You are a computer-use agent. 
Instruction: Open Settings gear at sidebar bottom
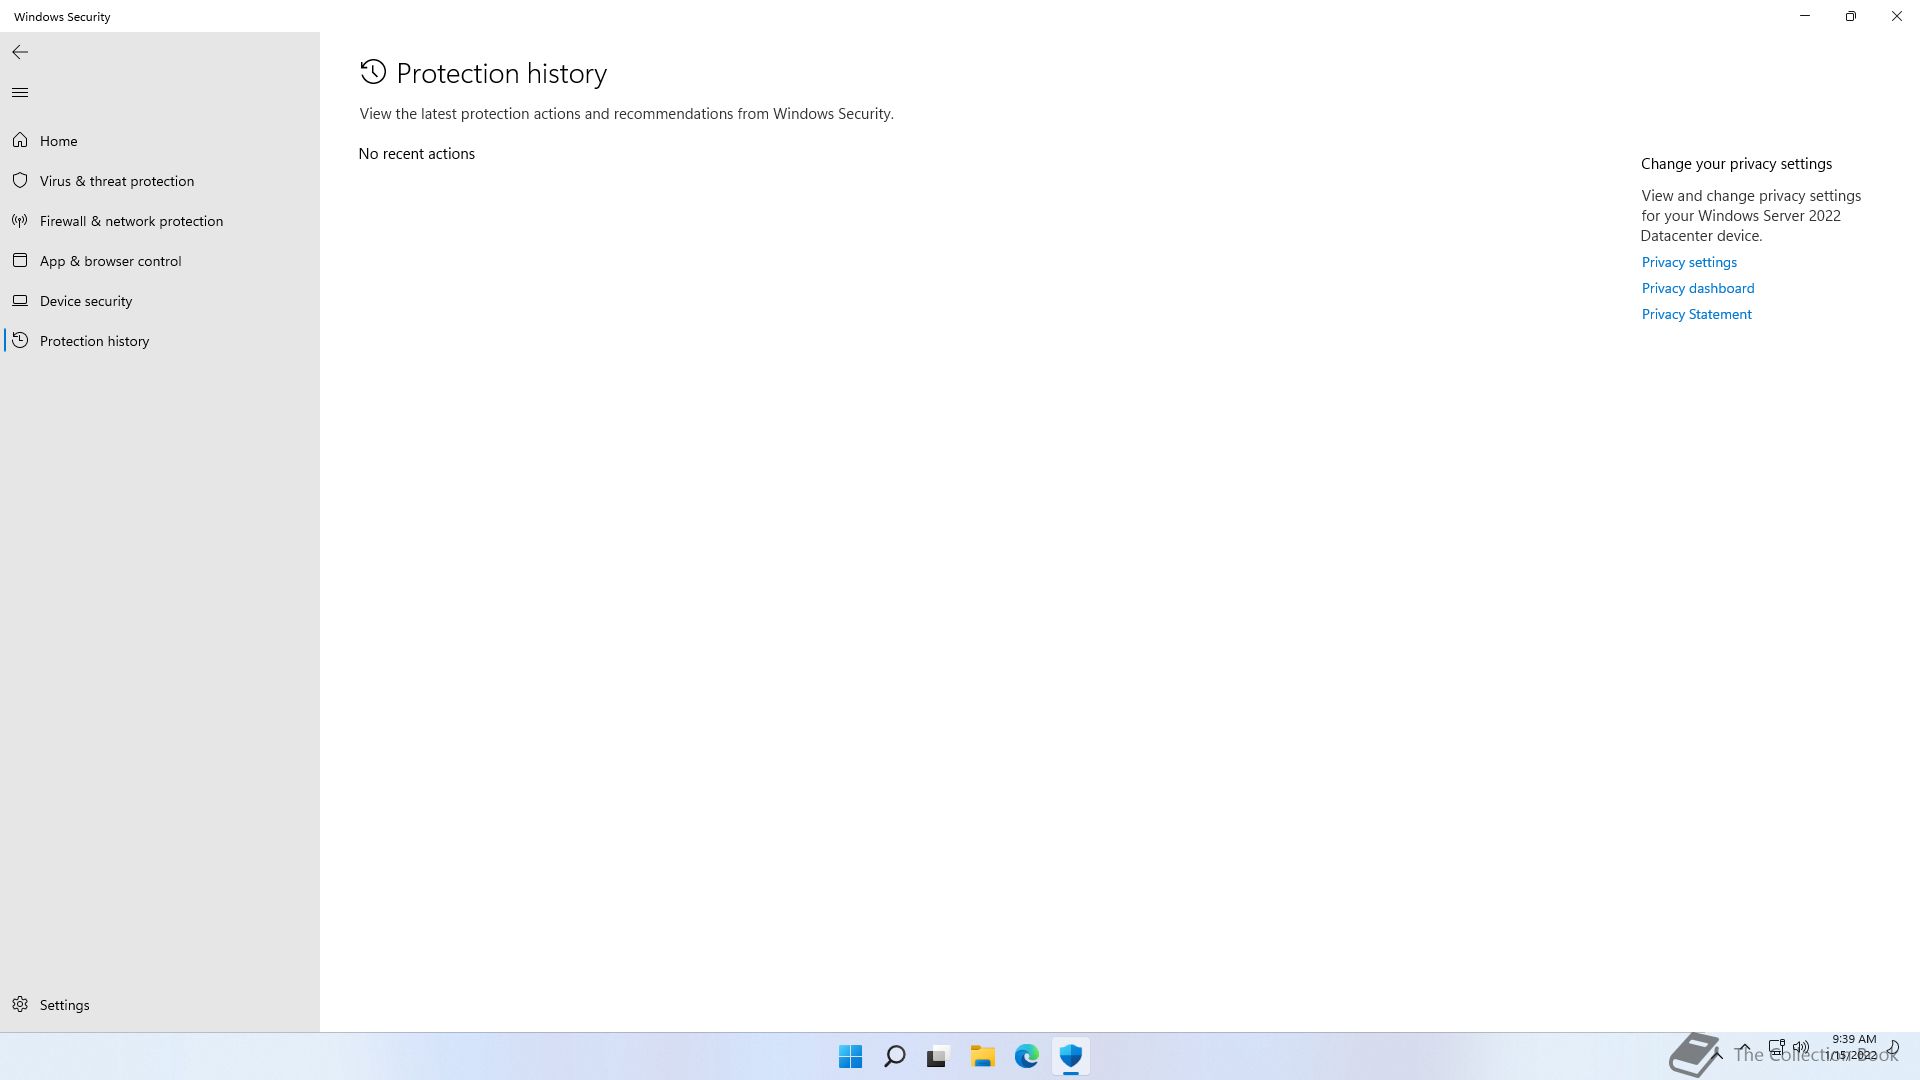point(20,1004)
